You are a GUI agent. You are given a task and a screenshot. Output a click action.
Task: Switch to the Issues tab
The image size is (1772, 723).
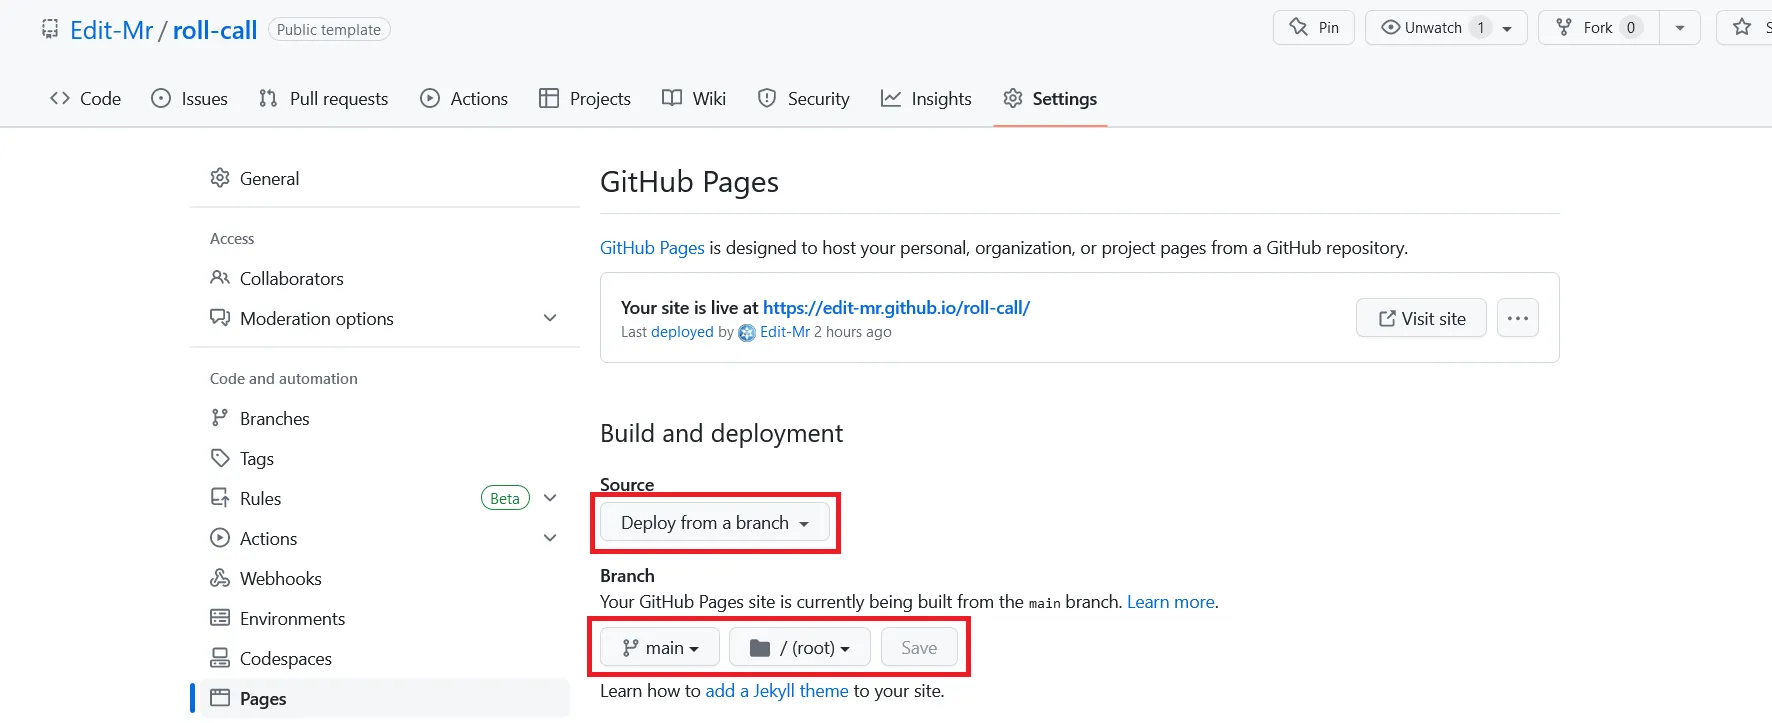(190, 98)
